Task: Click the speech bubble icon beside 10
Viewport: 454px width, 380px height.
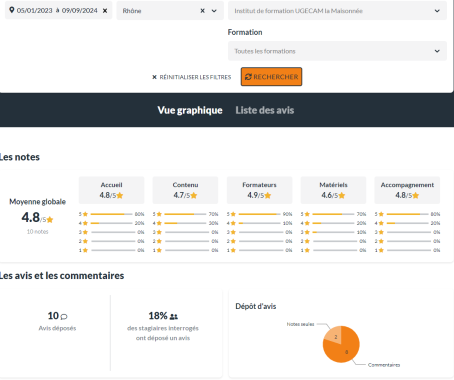Action: [64, 316]
